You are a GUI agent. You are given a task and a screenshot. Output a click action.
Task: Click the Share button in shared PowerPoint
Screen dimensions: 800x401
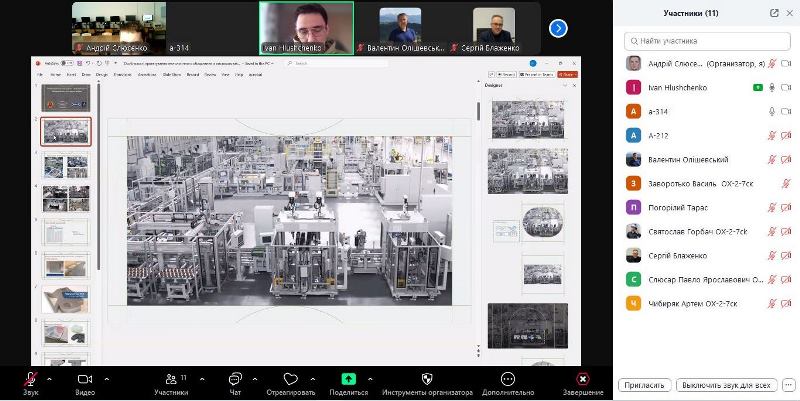pos(567,74)
